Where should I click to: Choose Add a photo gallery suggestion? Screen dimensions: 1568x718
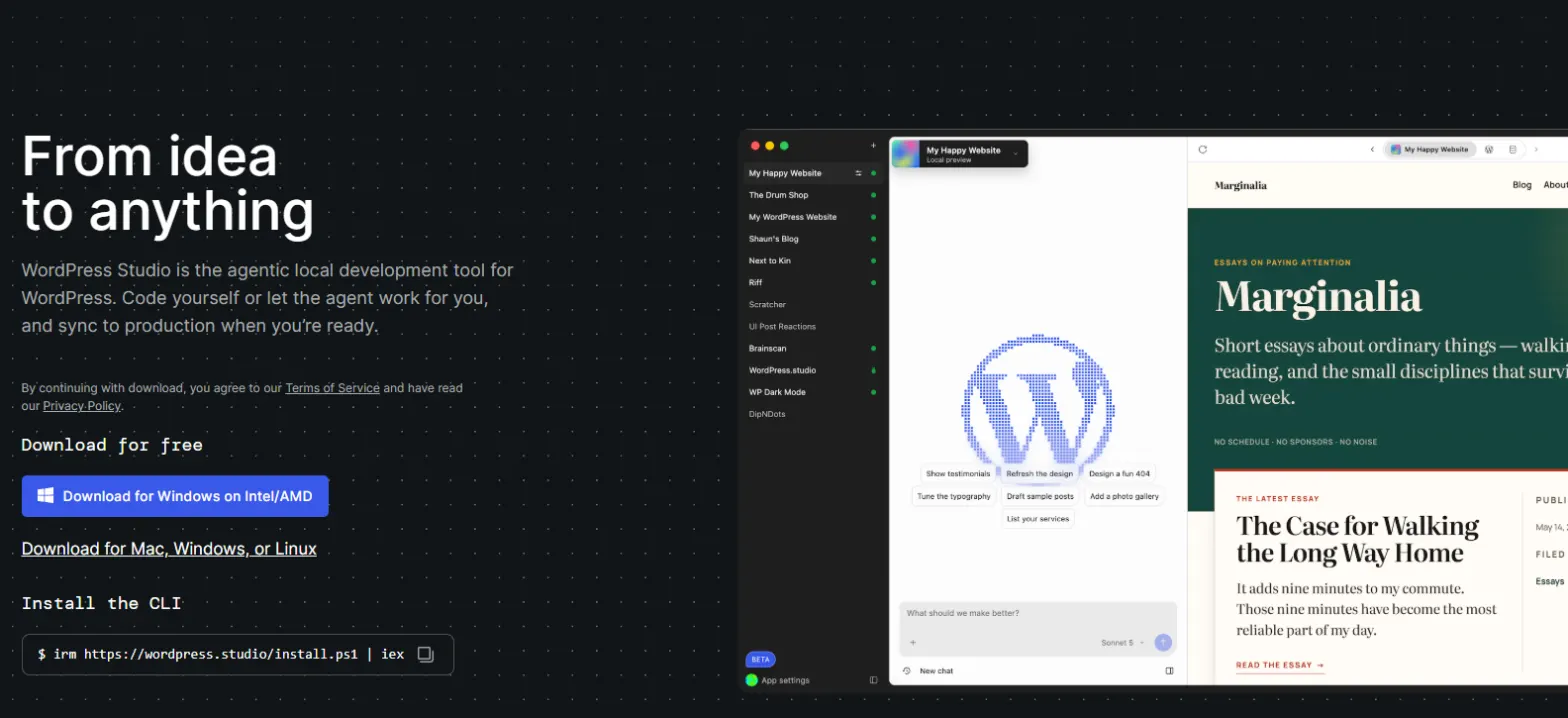1124,496
